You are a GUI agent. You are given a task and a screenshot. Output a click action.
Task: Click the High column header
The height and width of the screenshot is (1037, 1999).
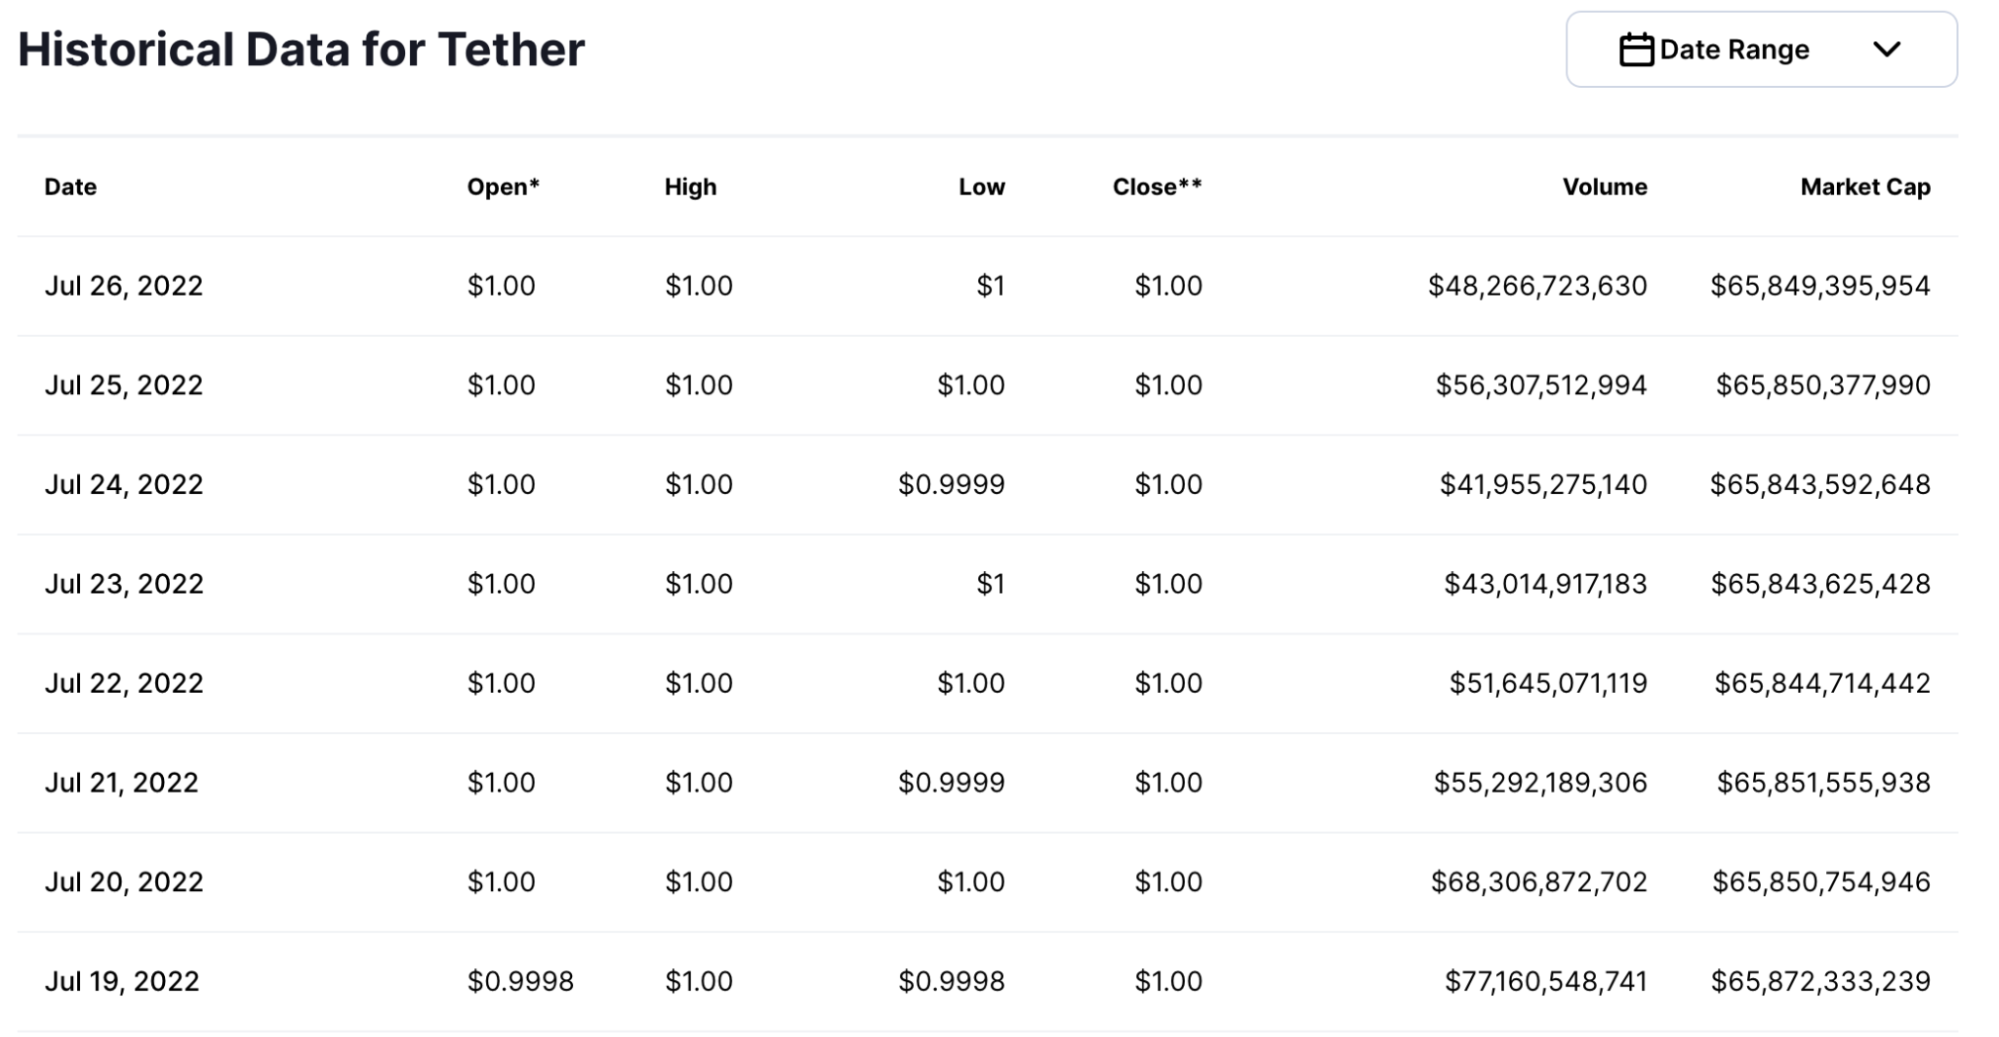point(690,187)
